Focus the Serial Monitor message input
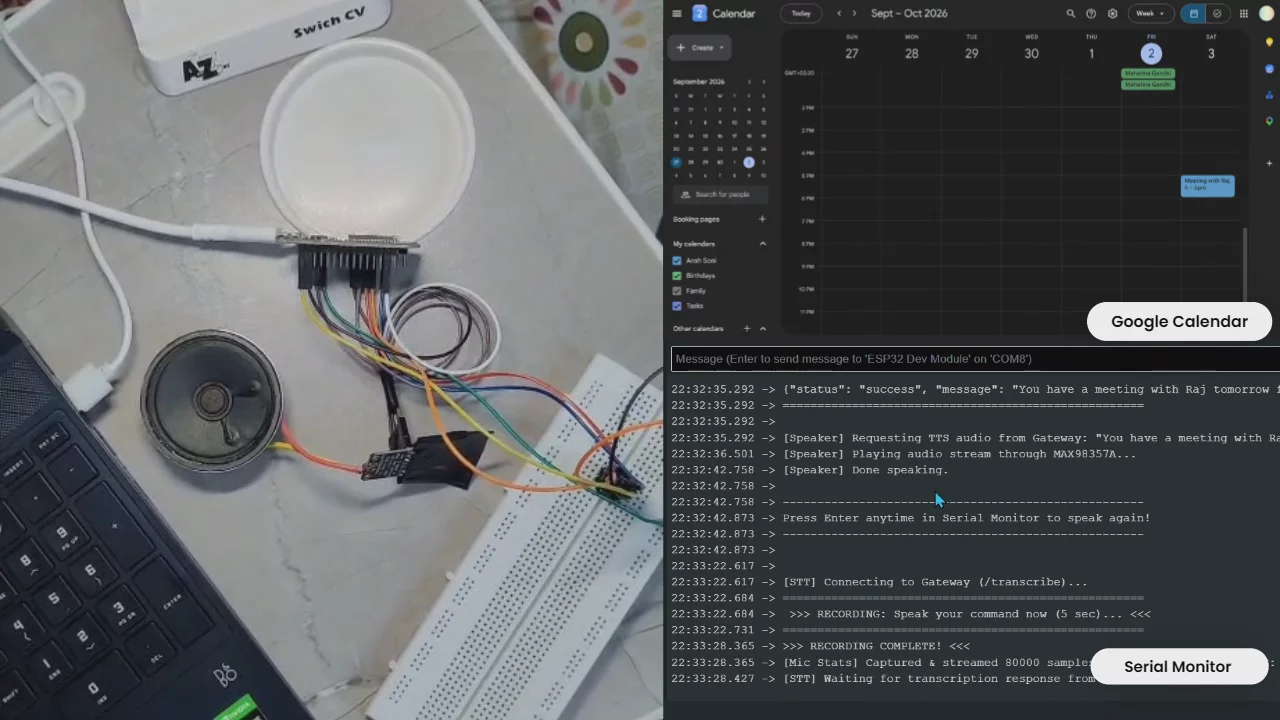This screenshot has height=720, width=1280. (975, 359)
